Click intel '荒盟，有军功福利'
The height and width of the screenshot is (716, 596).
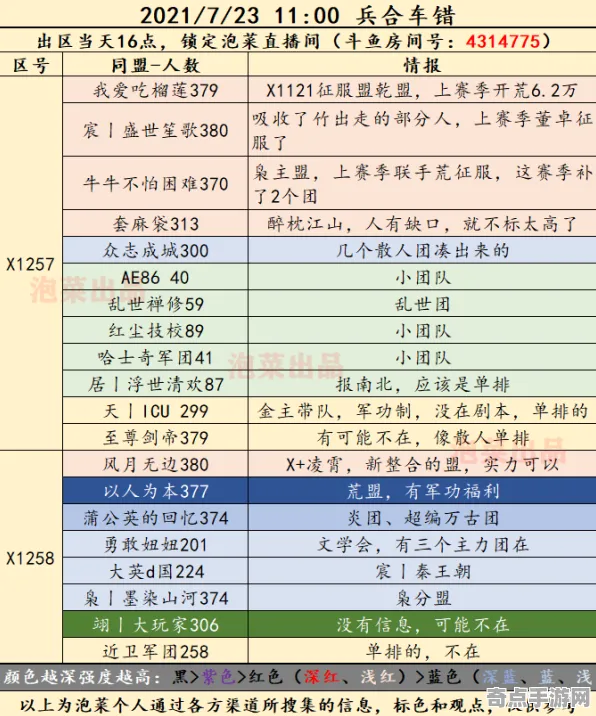[x=422, y=491]
